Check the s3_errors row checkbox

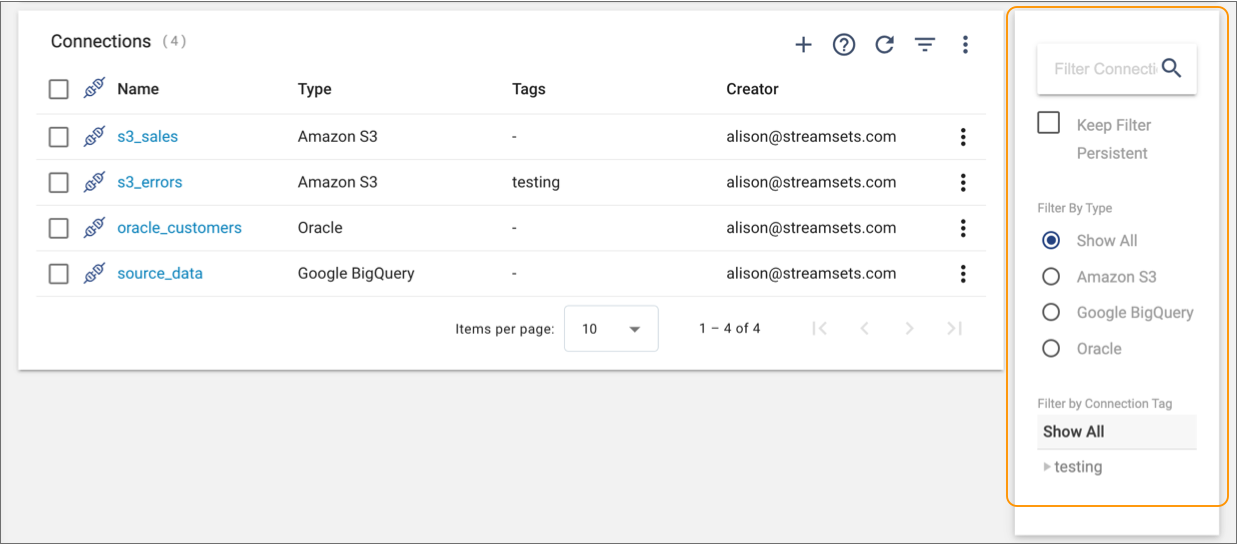click(x=59, y=182)
